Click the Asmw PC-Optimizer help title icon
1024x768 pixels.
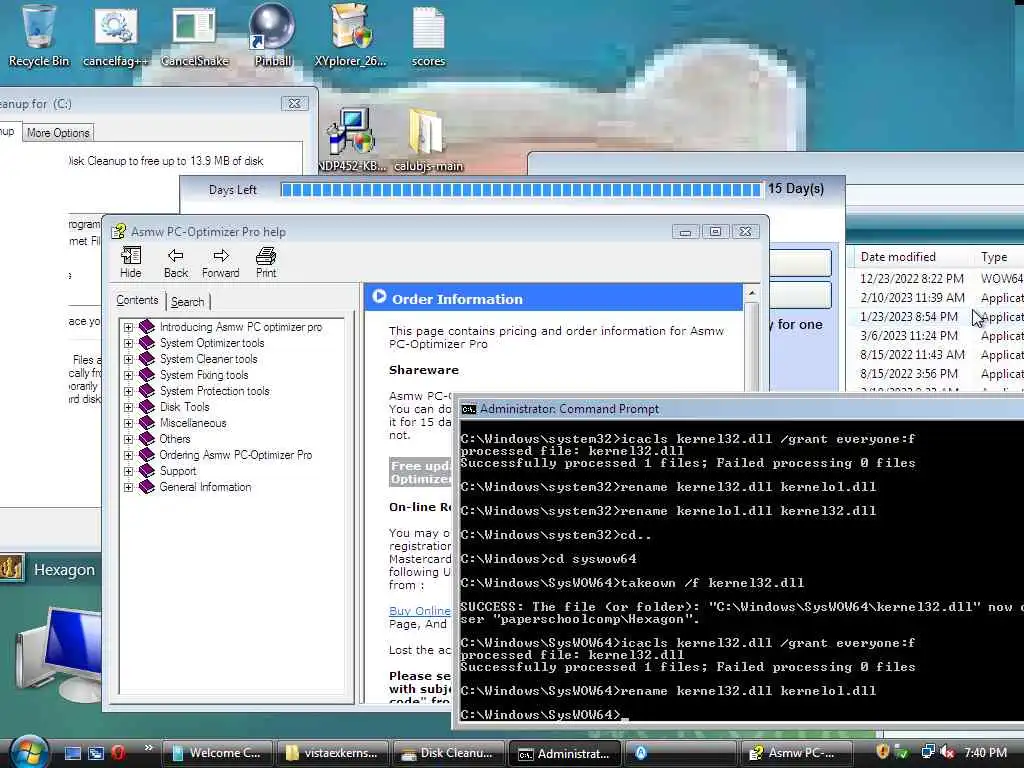tap(118, 231)
